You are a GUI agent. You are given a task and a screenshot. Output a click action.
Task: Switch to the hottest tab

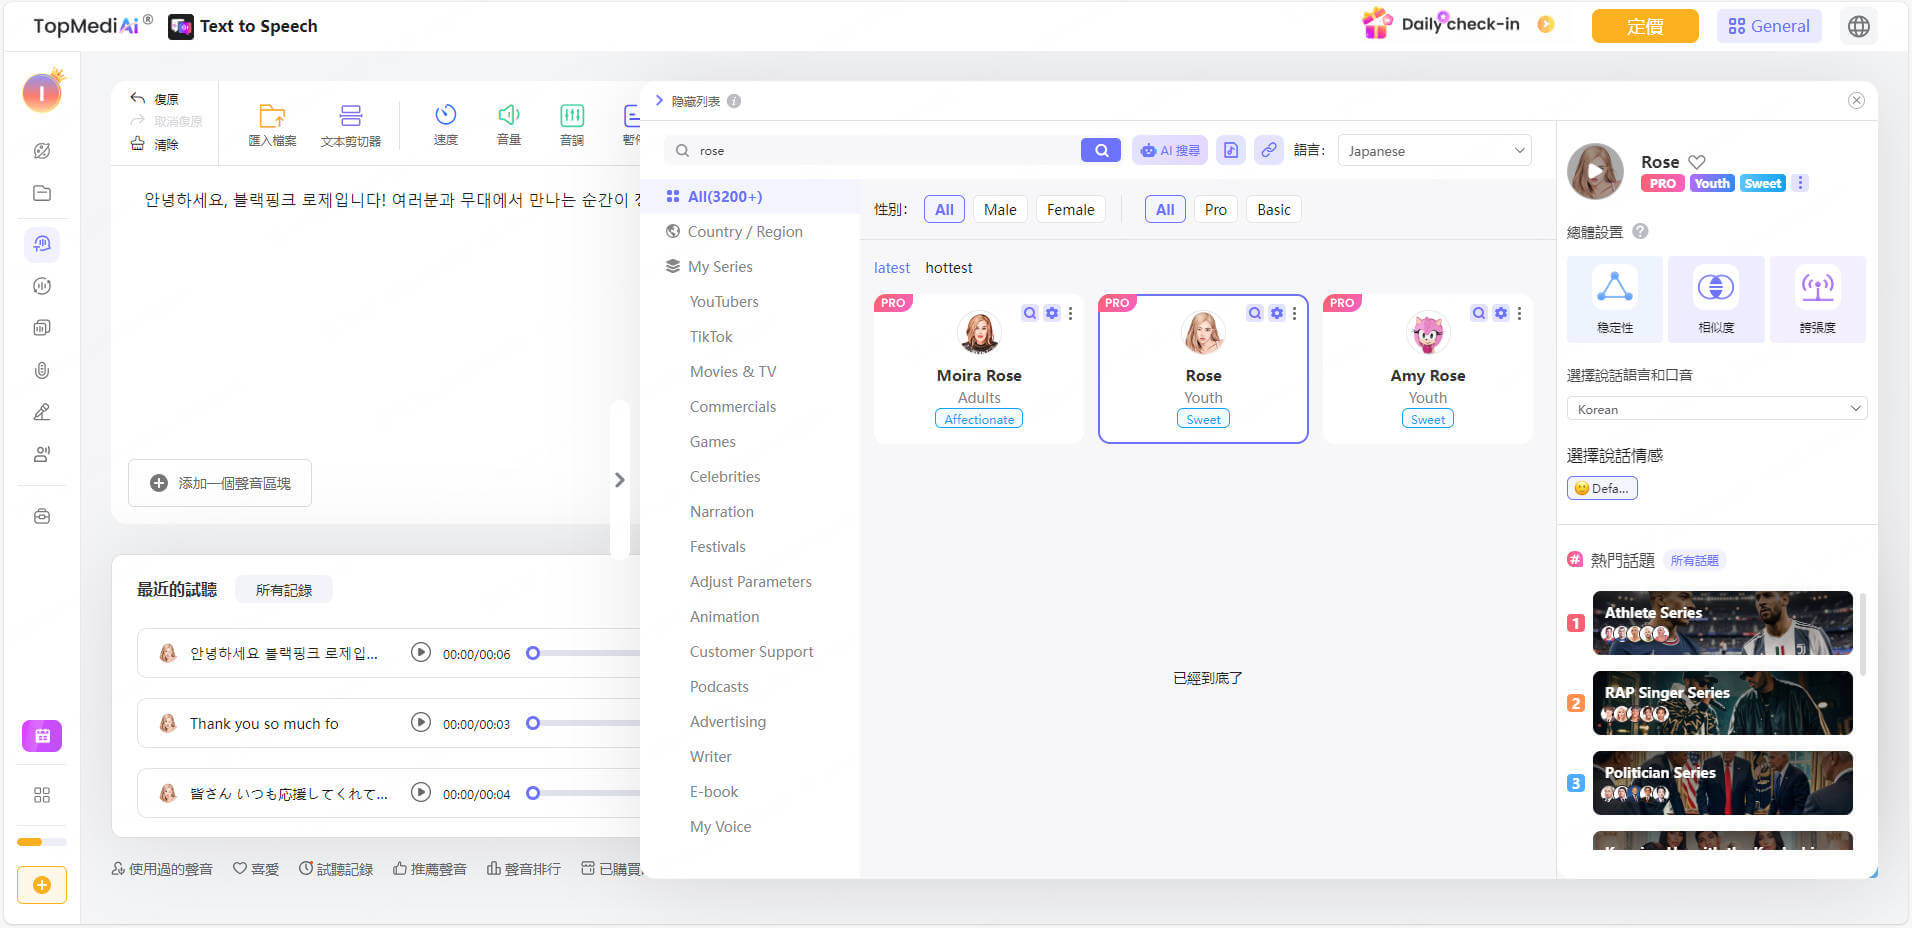[x=949, y=268]
